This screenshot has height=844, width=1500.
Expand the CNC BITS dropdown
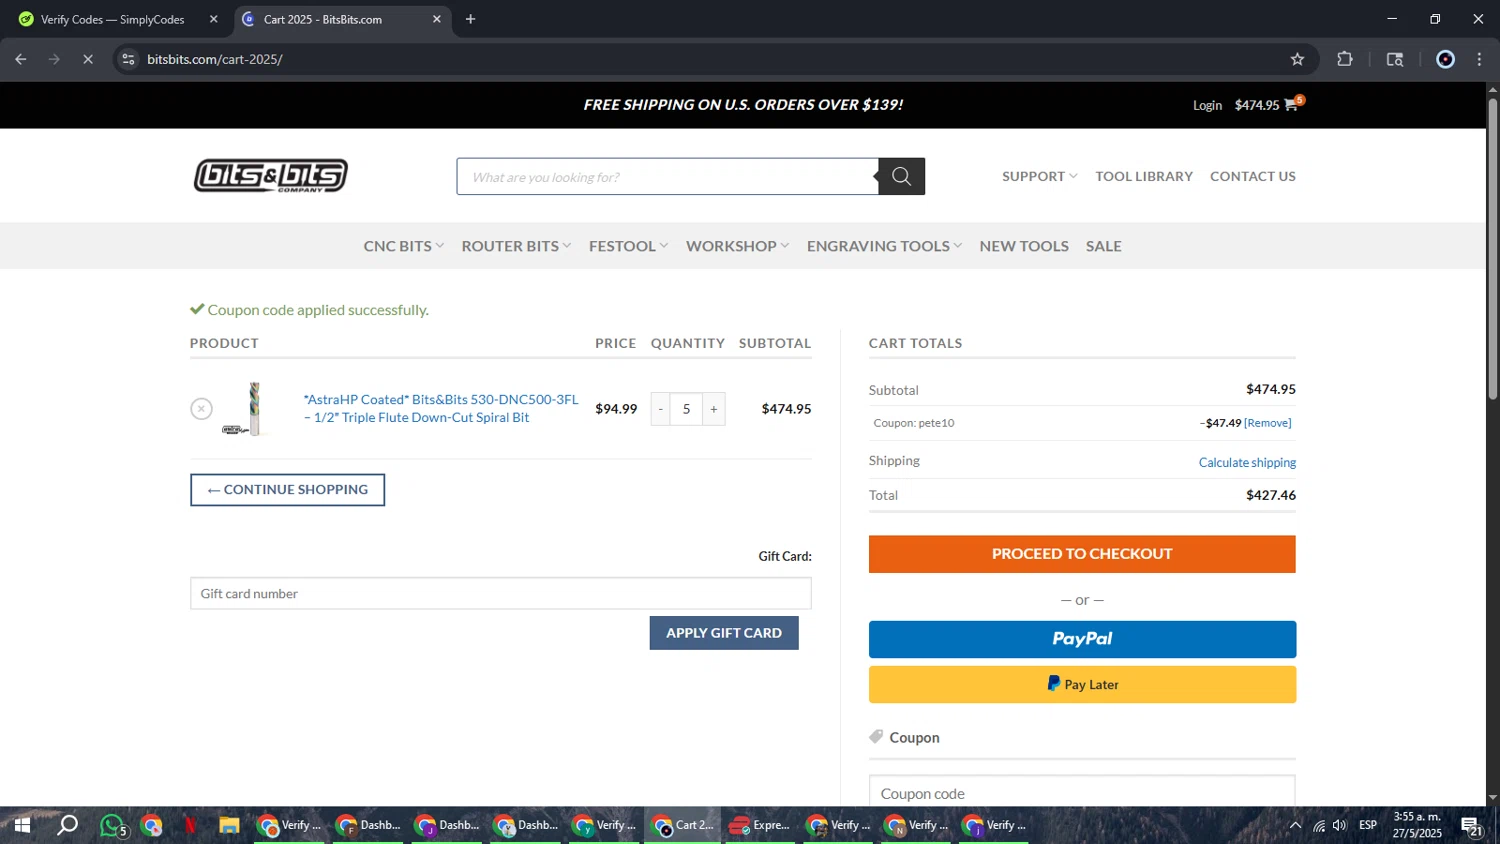point(404,246)
